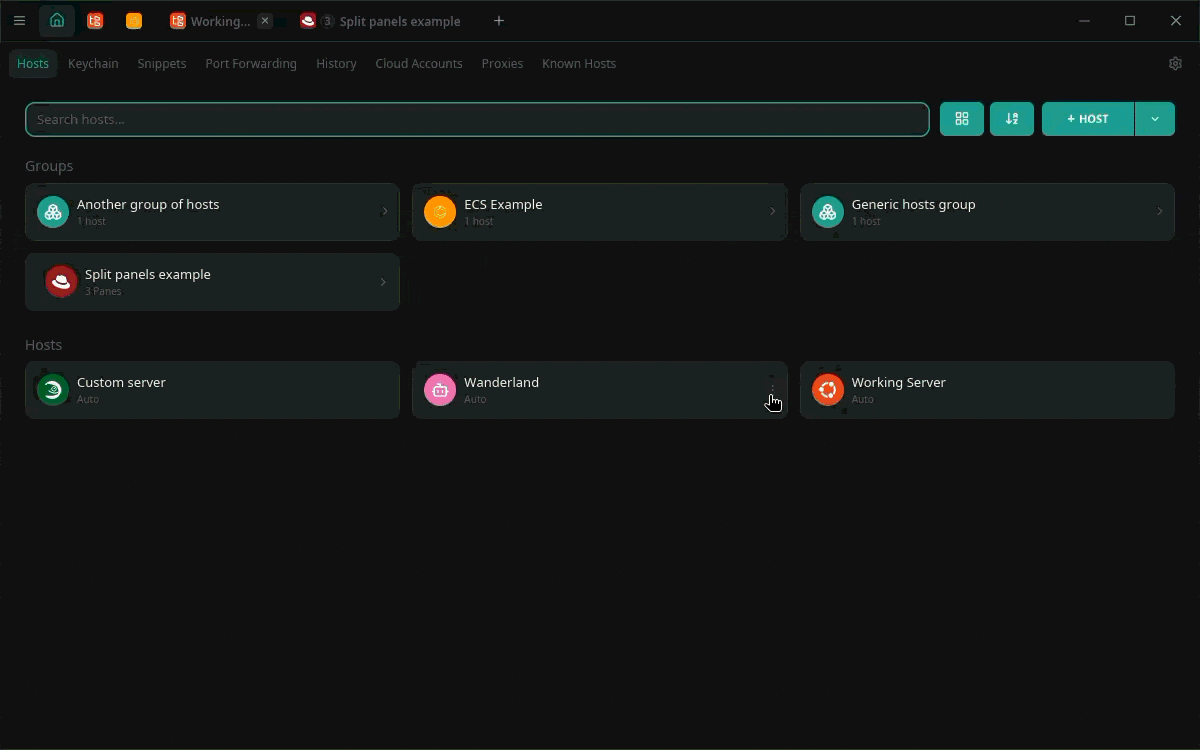This screenshot has width=1200, height=750.
Task: Select the Cloud Accounts tab
Action: (419, 63)
